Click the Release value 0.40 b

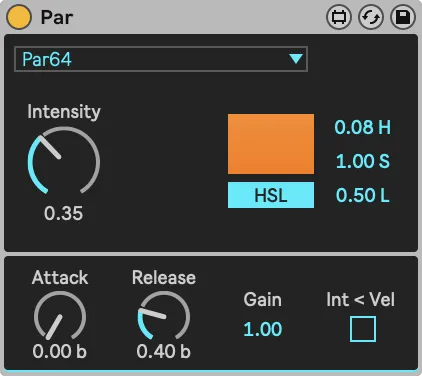[x=163, y=351]
